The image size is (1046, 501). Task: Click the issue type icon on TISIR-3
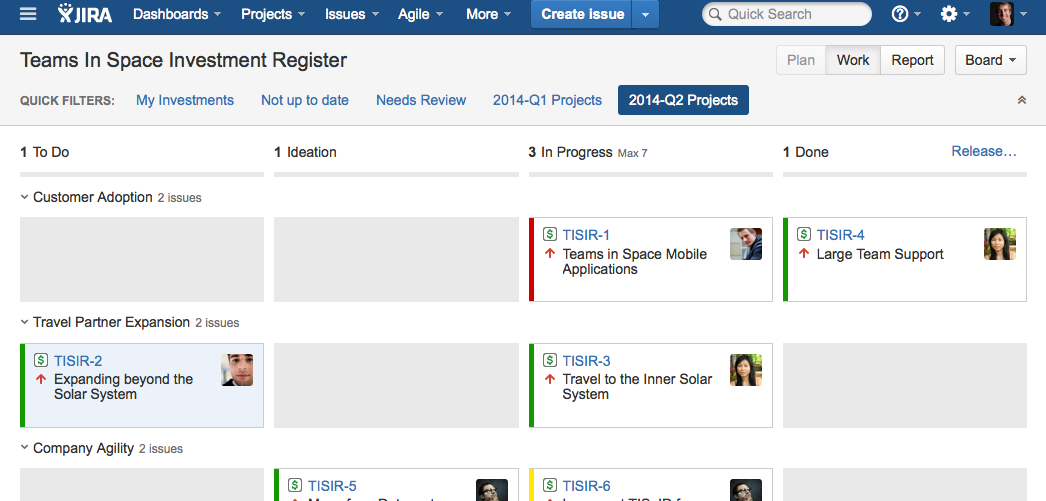point(550,360)
